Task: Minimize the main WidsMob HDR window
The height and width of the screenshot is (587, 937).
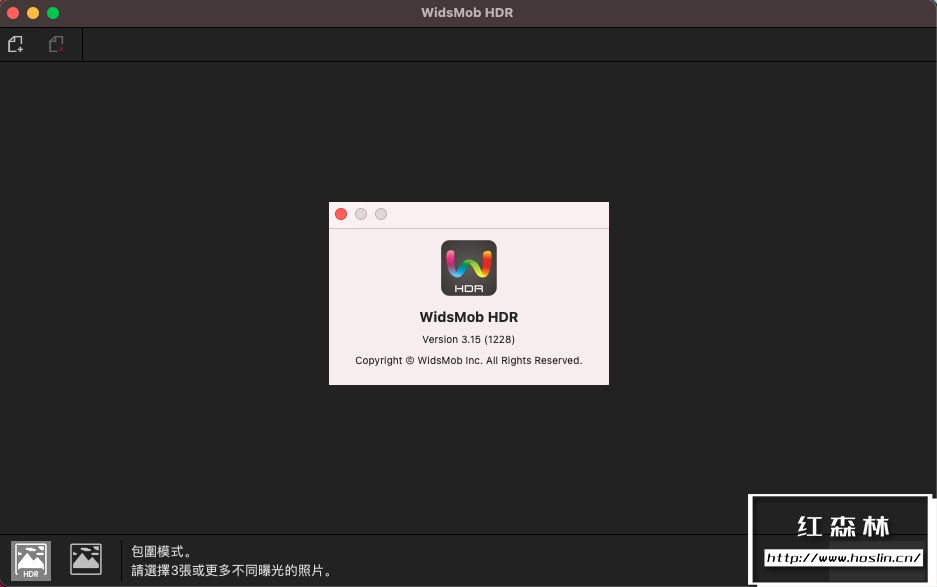Action: point(33,13)
